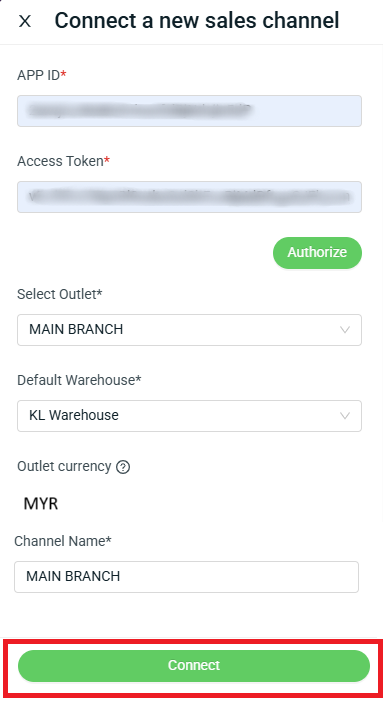Click the Connect a new sales channel heading
This screenshot has width=385, height=715.
[197, 21]
